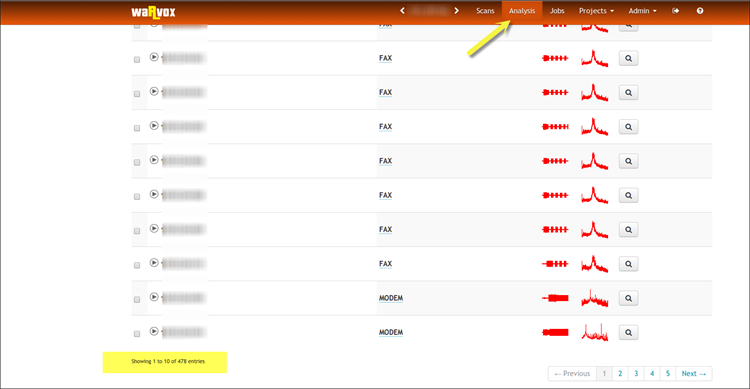The width and height of the screenshot is (750, 389).
Task: Tick the checkbox of the first MODEM row
Action: [137, 300]
